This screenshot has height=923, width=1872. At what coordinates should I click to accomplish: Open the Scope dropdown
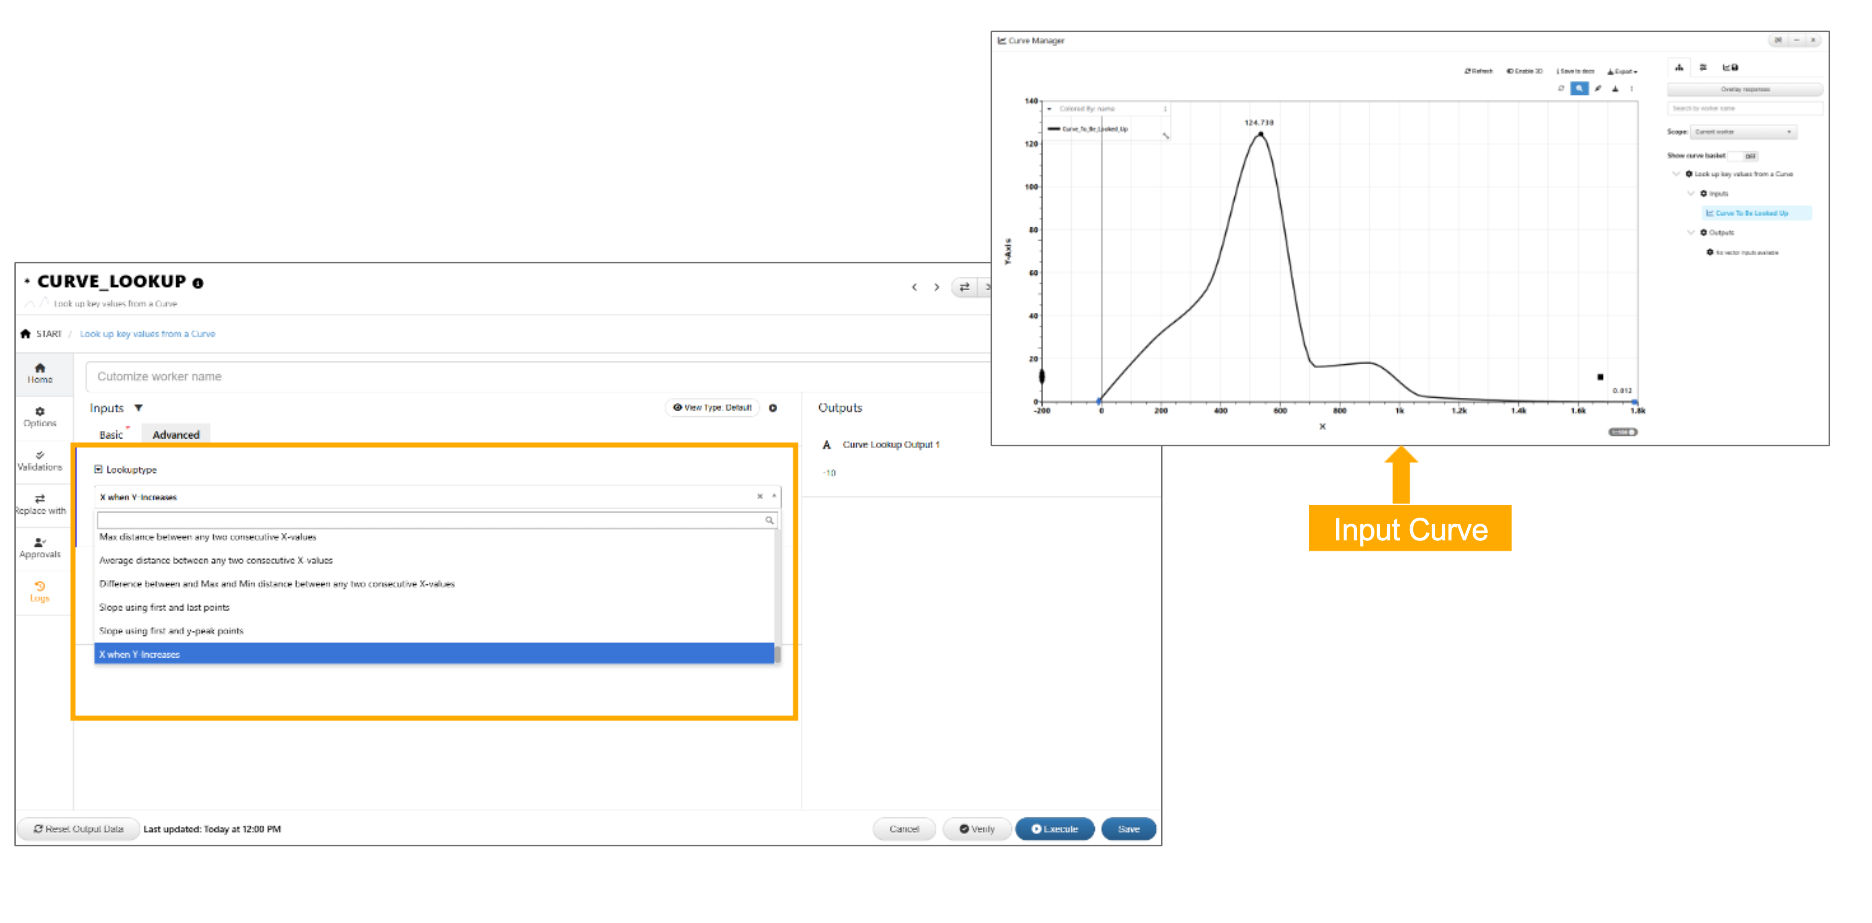pos(1743,132)
